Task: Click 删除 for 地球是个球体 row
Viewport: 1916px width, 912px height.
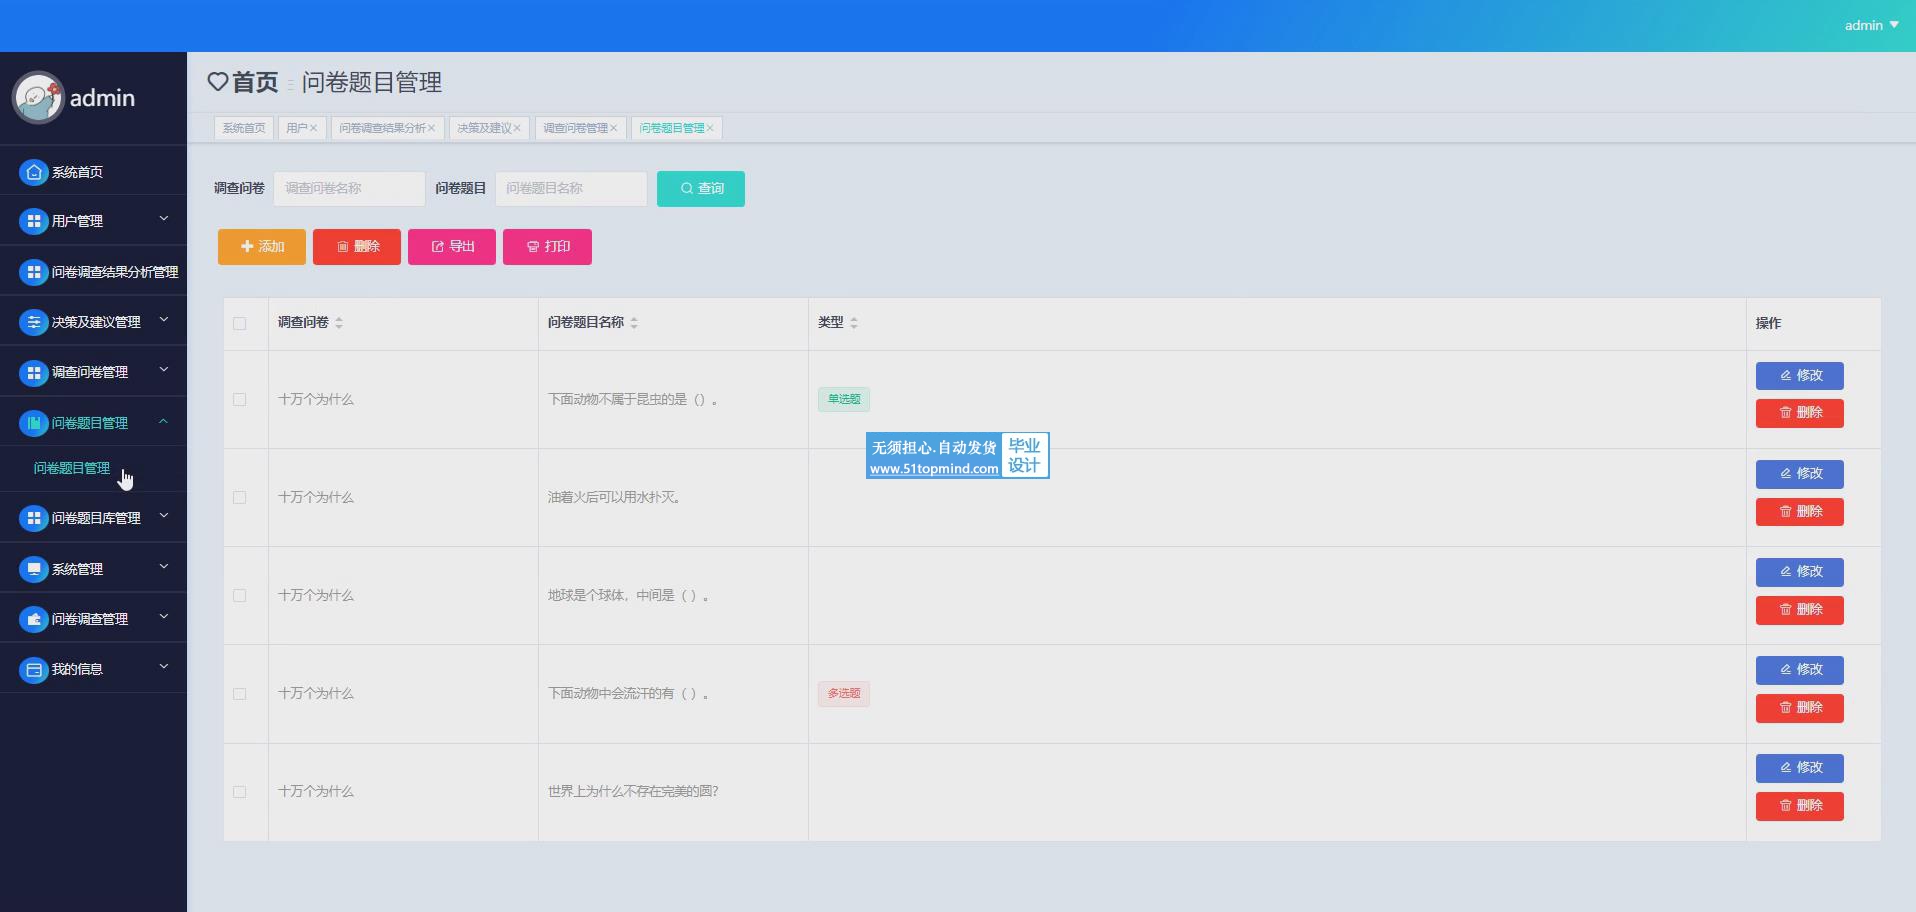Action: tap(1799, 610)
